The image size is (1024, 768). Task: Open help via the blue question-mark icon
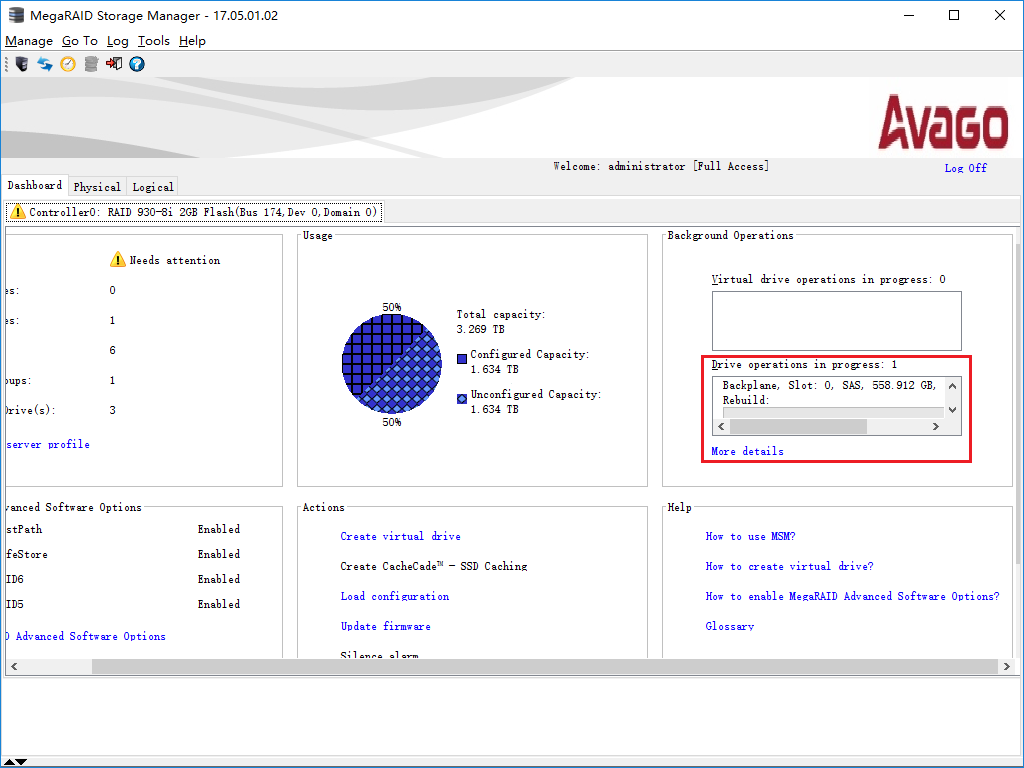(137, 64)
